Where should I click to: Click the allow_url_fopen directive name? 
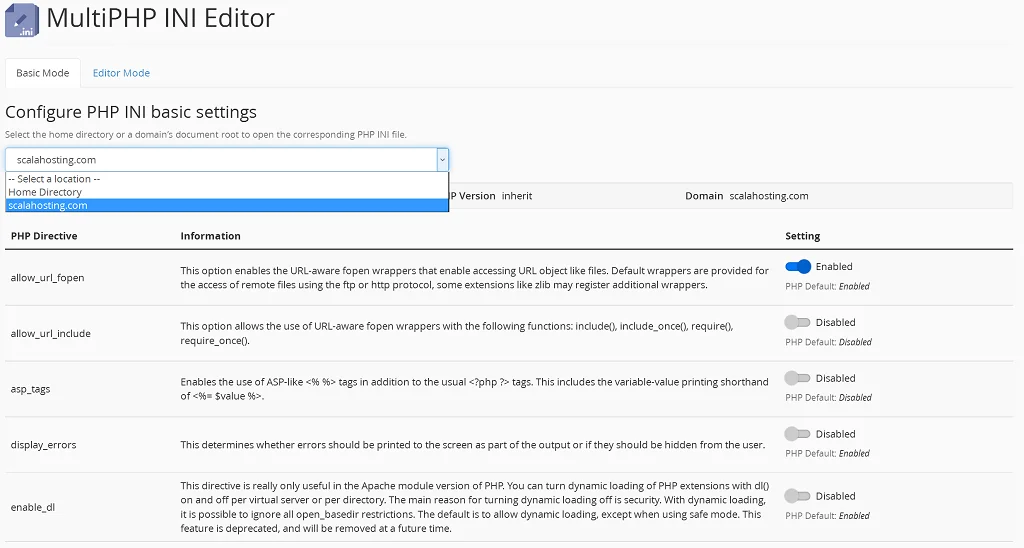pyautogui.click(x=47, y=277)
